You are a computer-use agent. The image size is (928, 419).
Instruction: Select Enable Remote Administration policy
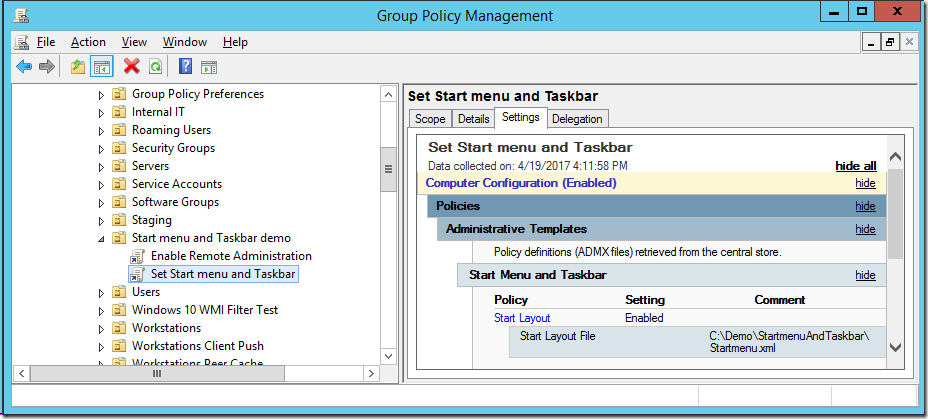click(231, 256)
